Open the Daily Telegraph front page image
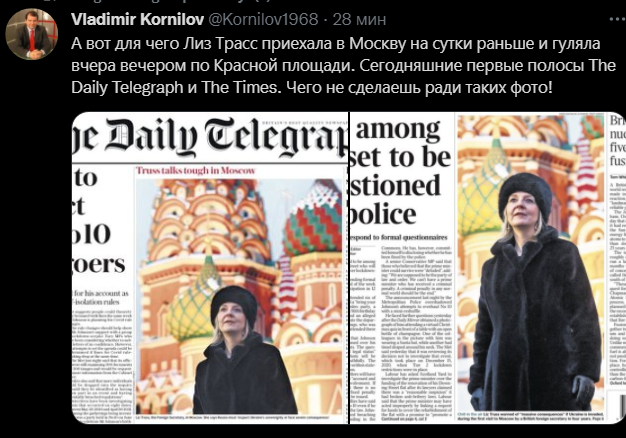The width and height of the screenshot is (626, 438). 210,268
